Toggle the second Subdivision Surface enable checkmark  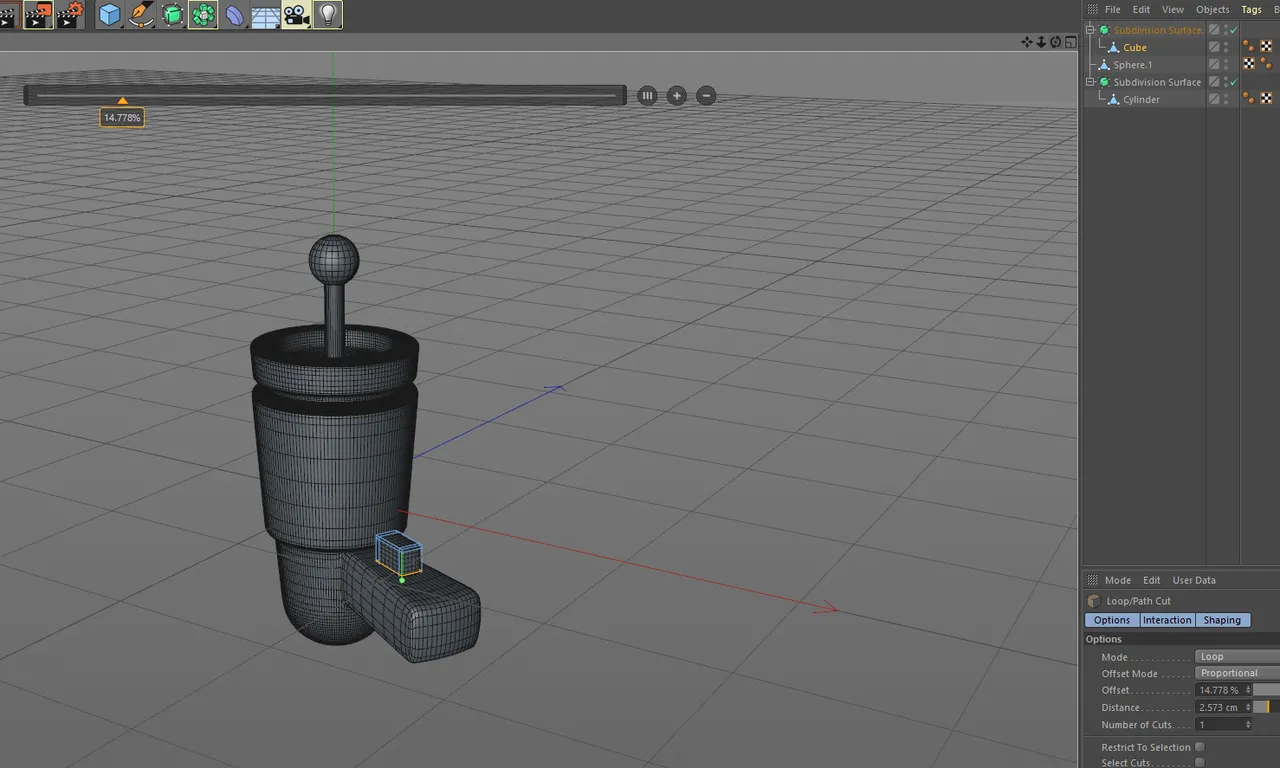coord(1234,82)
